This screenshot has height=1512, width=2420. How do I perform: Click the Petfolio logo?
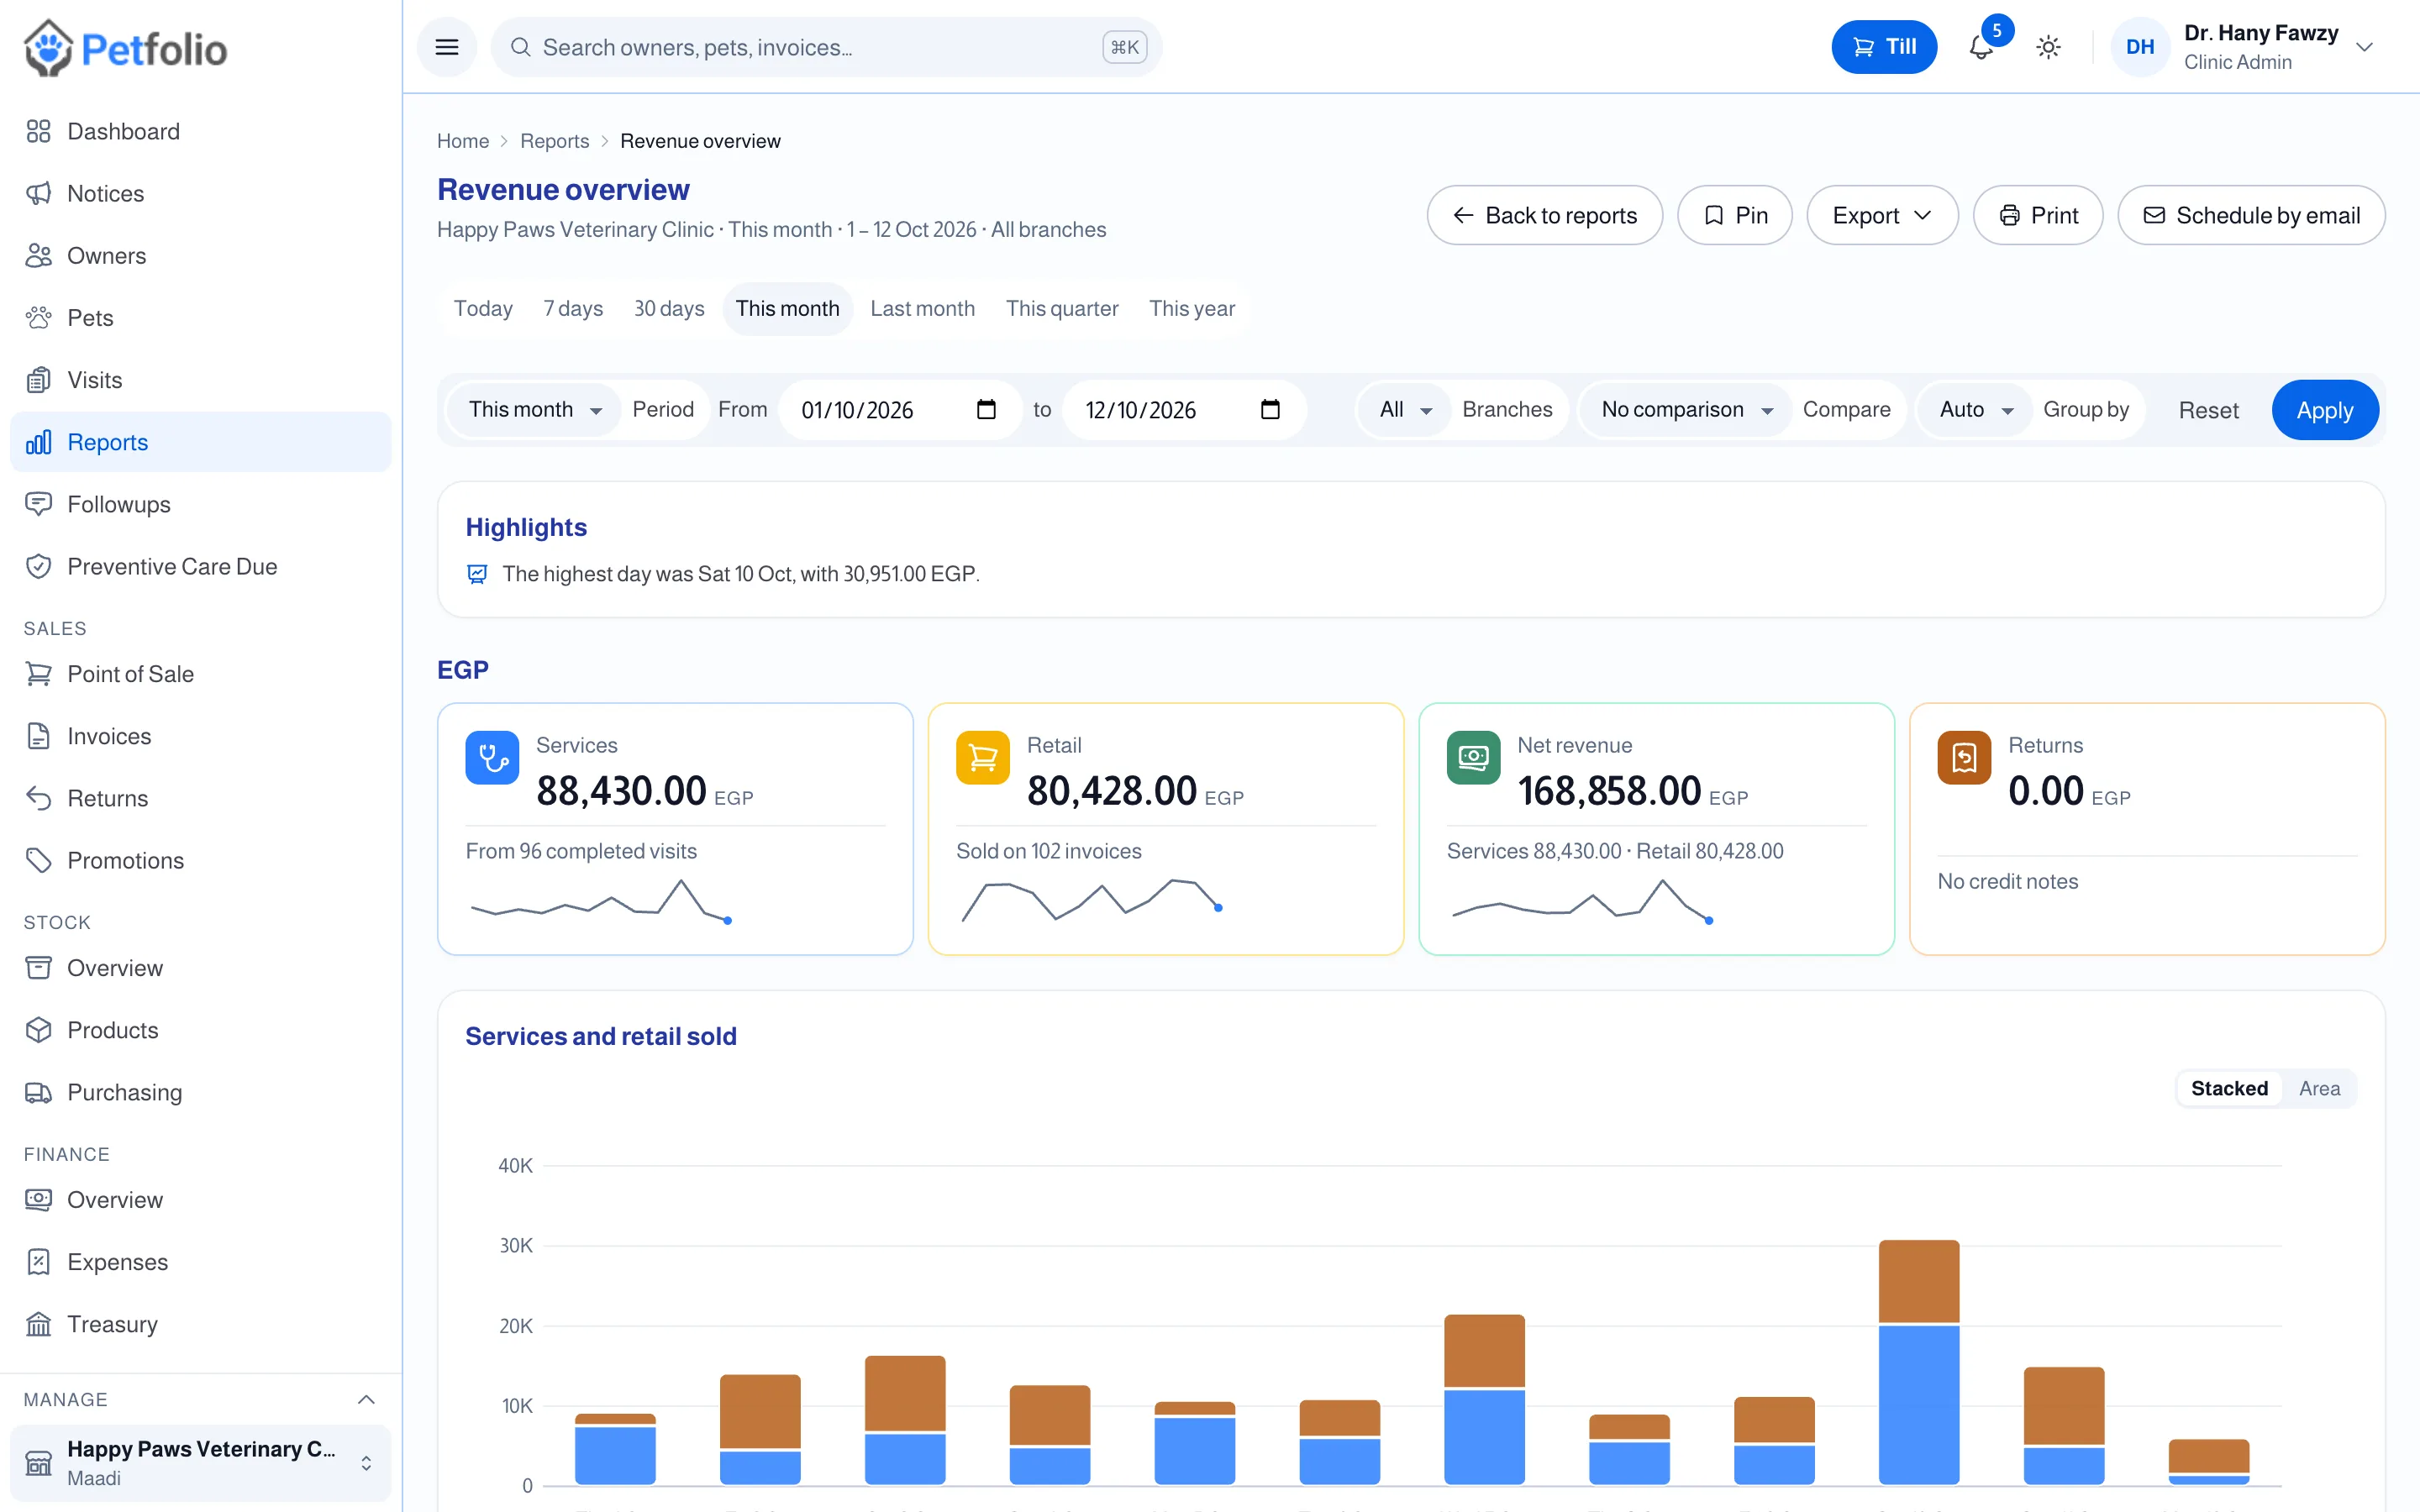coord(126,48)
